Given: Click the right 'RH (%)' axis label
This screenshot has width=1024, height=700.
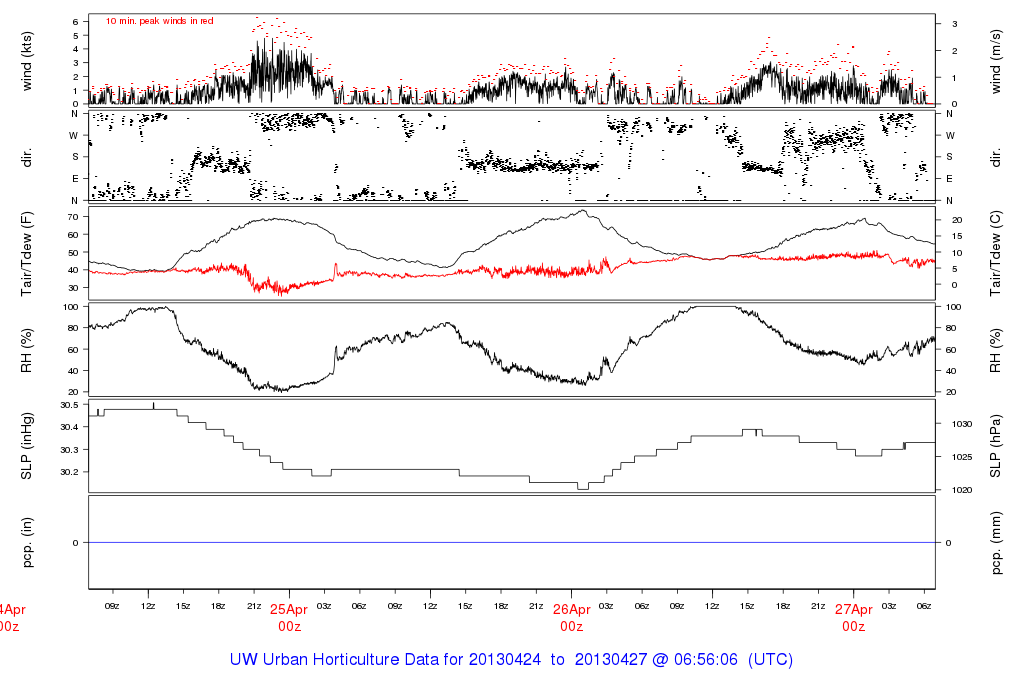Looking at the screenshot, I should point(995,351).
